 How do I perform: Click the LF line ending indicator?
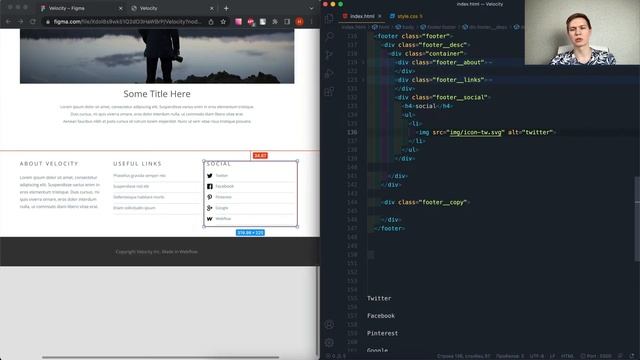[552, 356]
